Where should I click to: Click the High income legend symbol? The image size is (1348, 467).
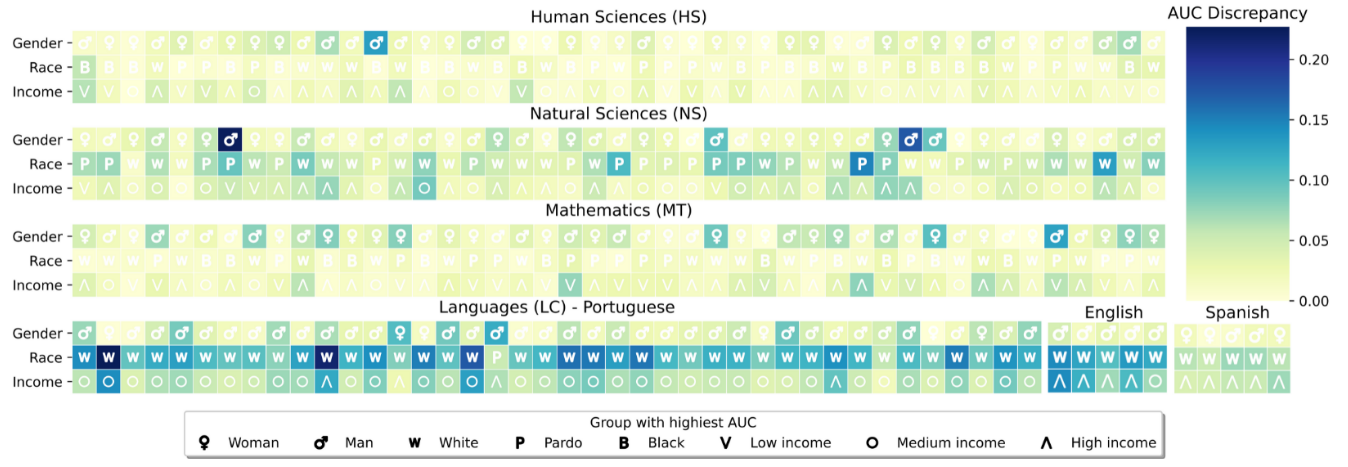[x=1046, y=443]
